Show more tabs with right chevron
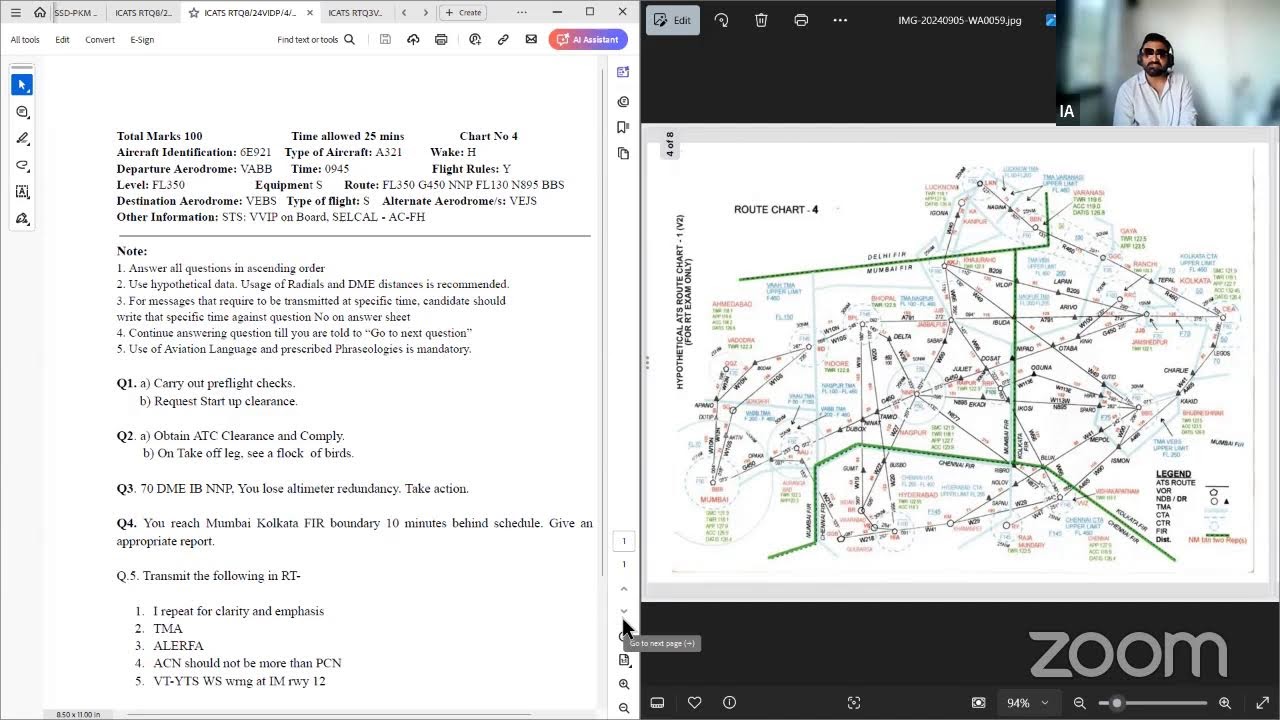The width and height of the screenshot is (1280, 720). 425,13
